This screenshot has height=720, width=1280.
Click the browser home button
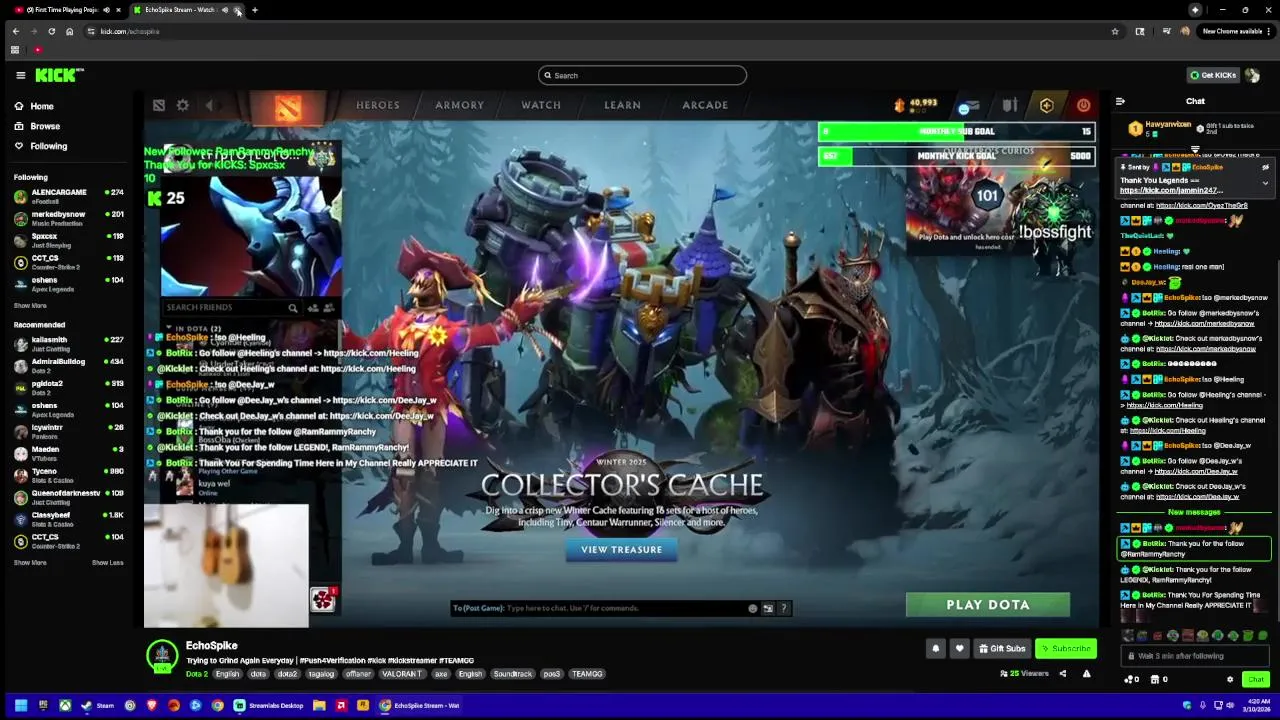pos(69,31)
